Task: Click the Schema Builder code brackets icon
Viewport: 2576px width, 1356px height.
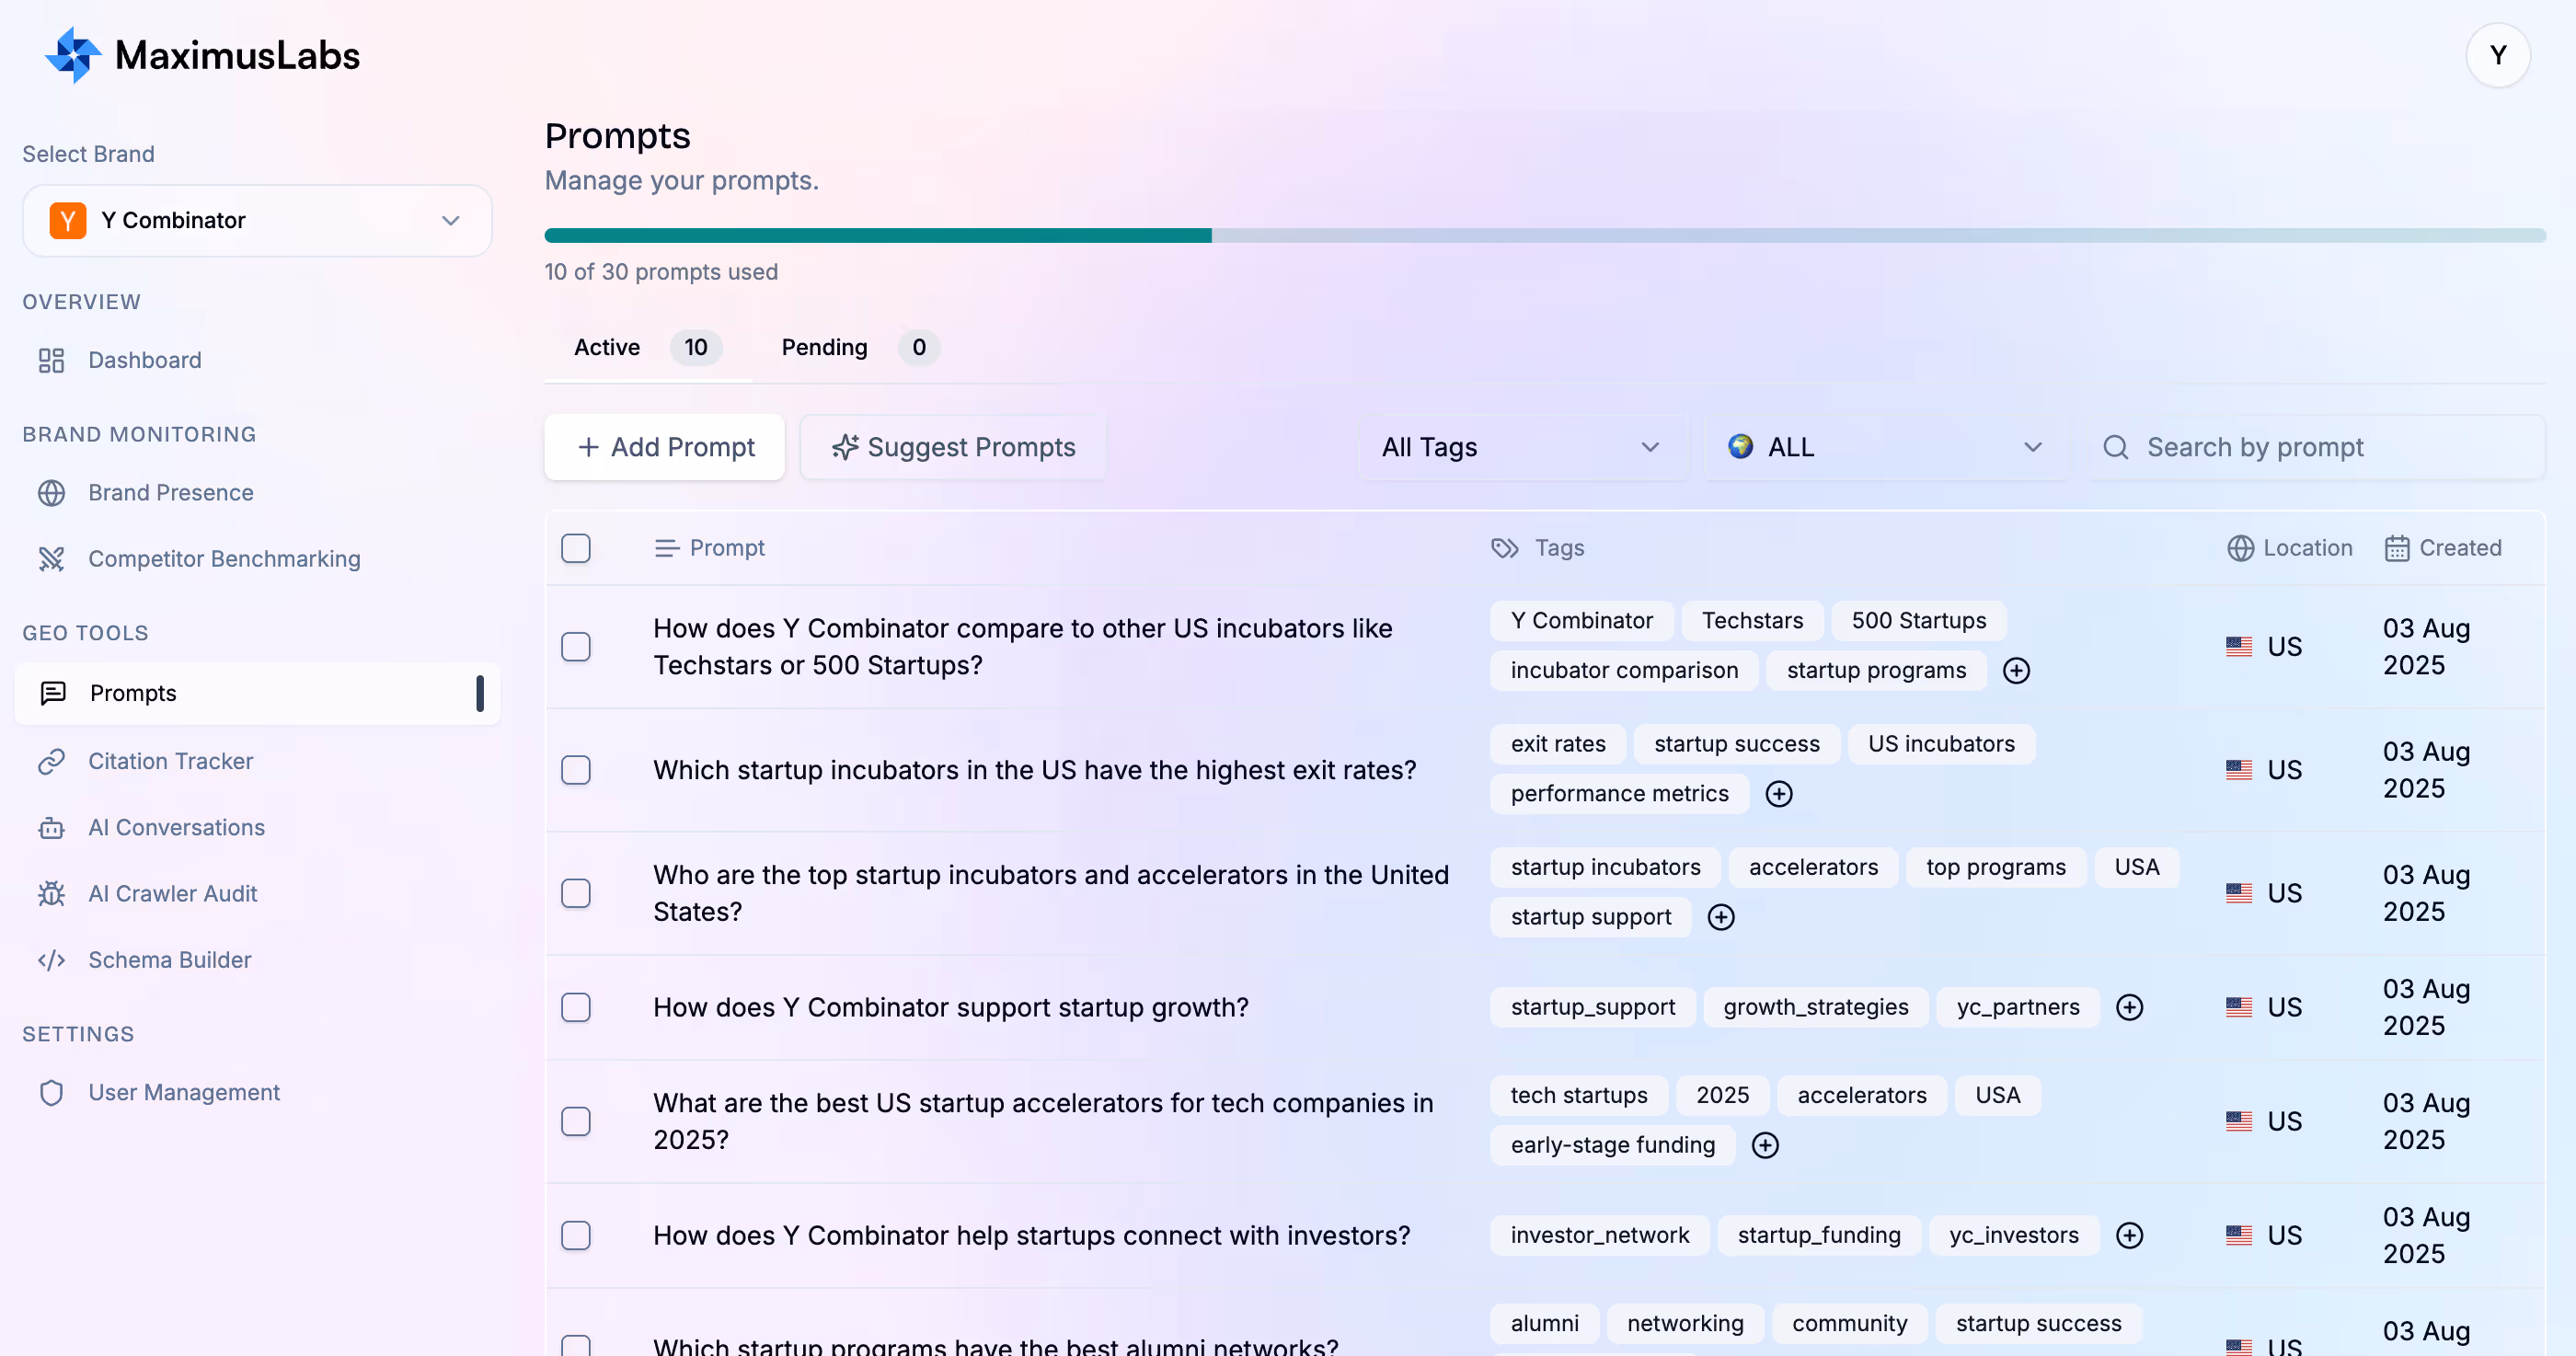Action: [51, 960]
